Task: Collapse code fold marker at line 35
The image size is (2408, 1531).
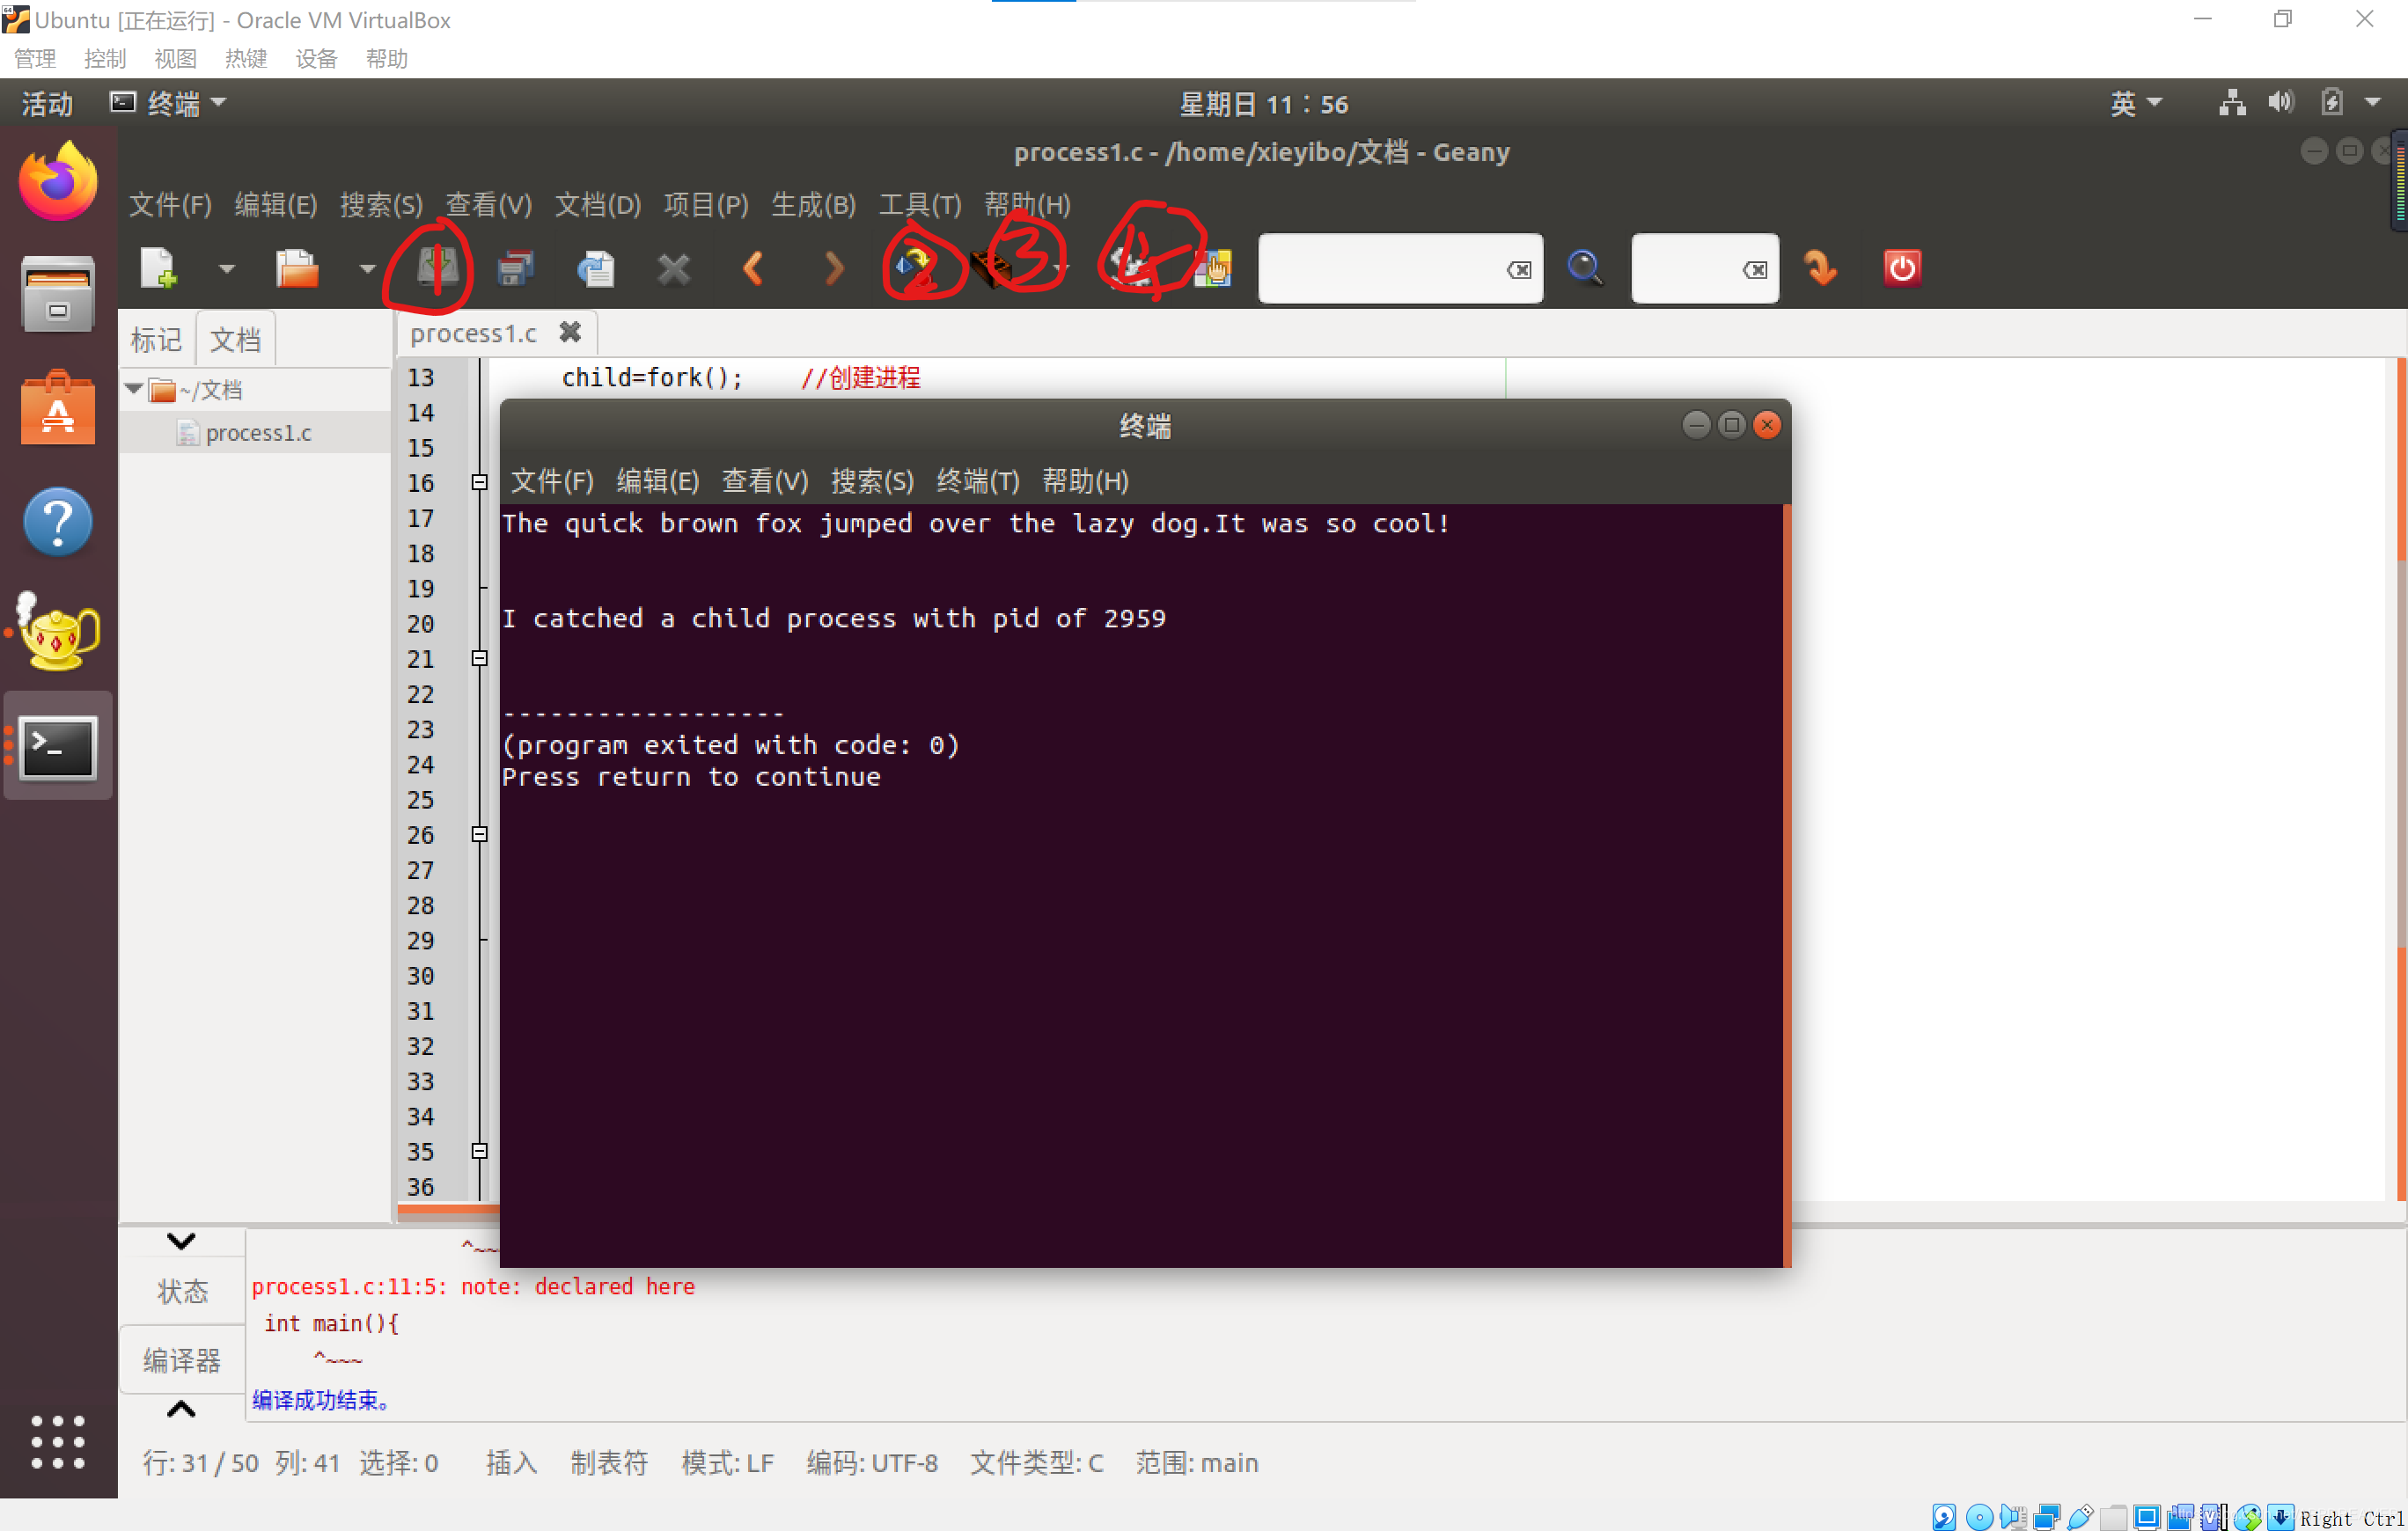Action: coord(480,1151)
